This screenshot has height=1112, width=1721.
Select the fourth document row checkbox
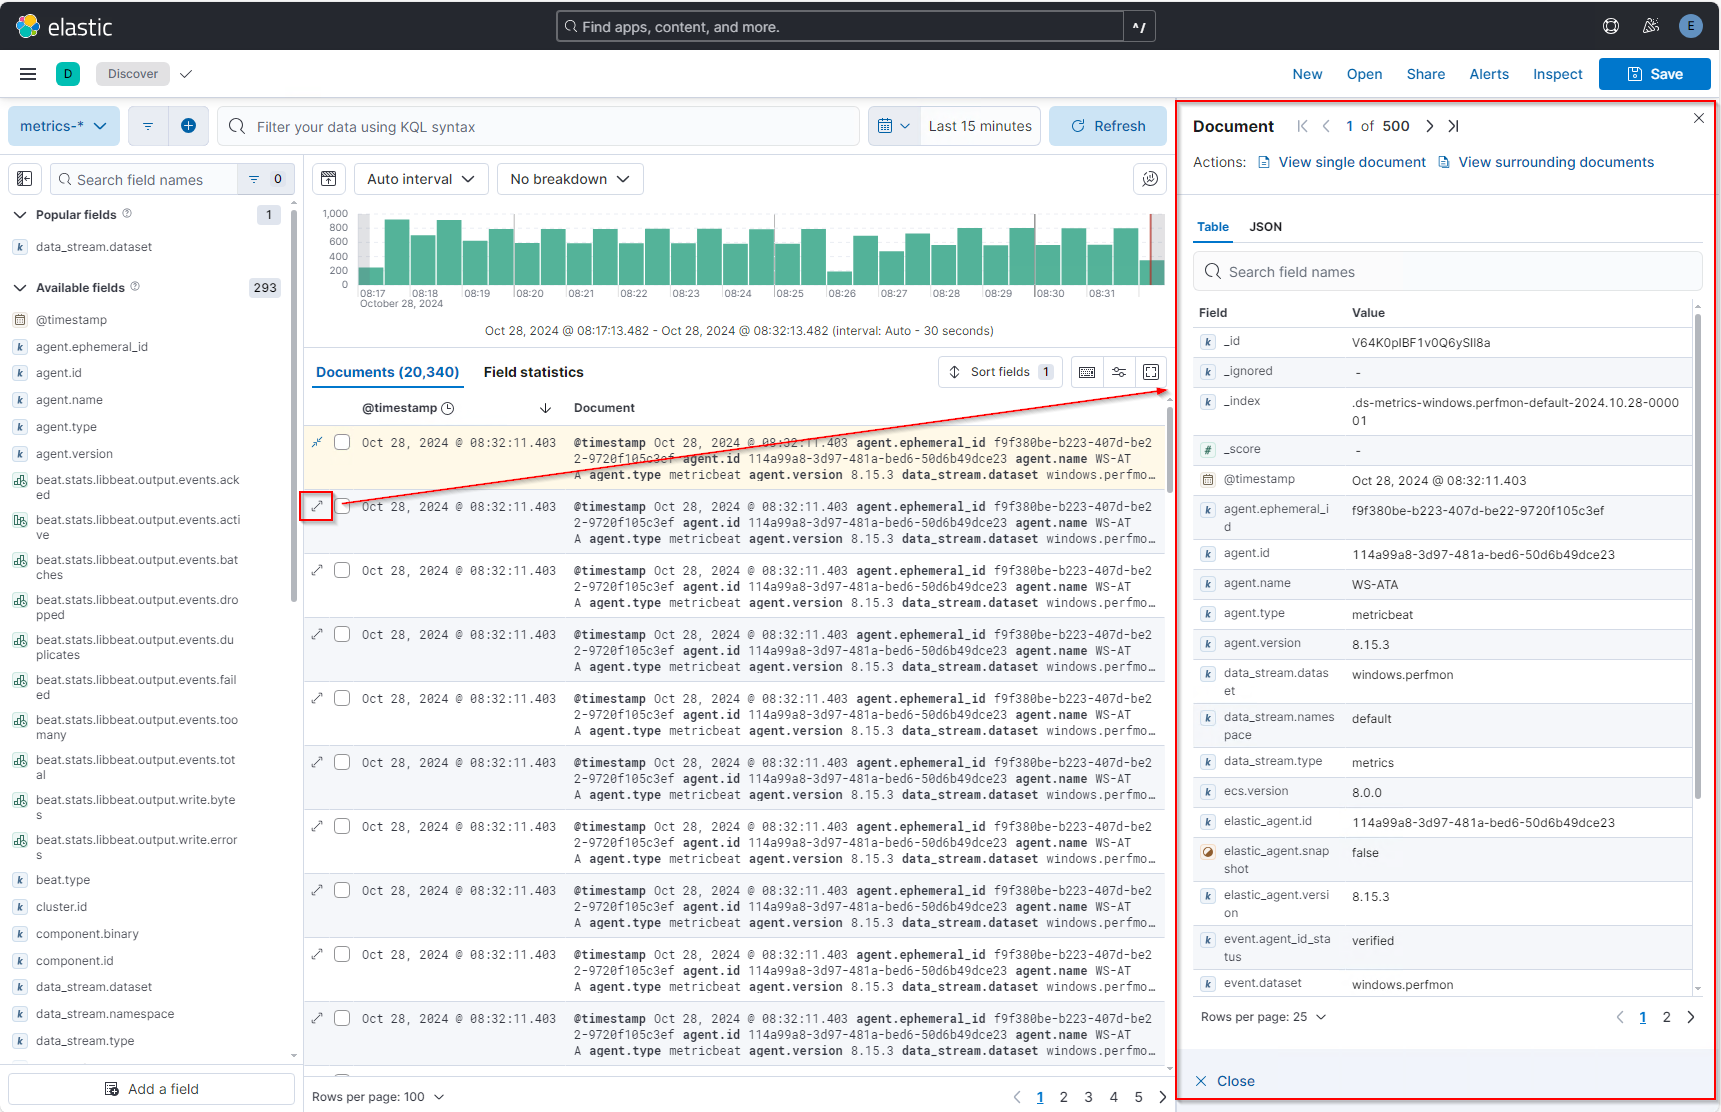pyautogui.click(x=342, y=634)
